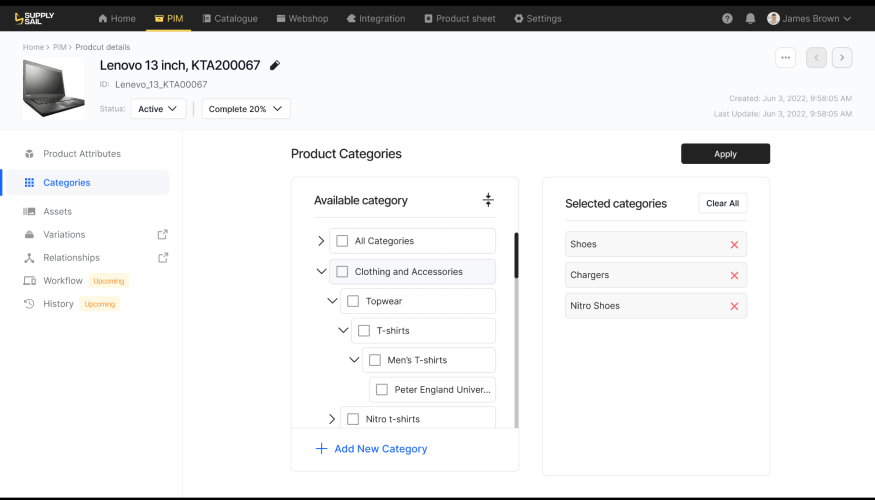Open the Active status dropdown

click(x=158, y=109)
